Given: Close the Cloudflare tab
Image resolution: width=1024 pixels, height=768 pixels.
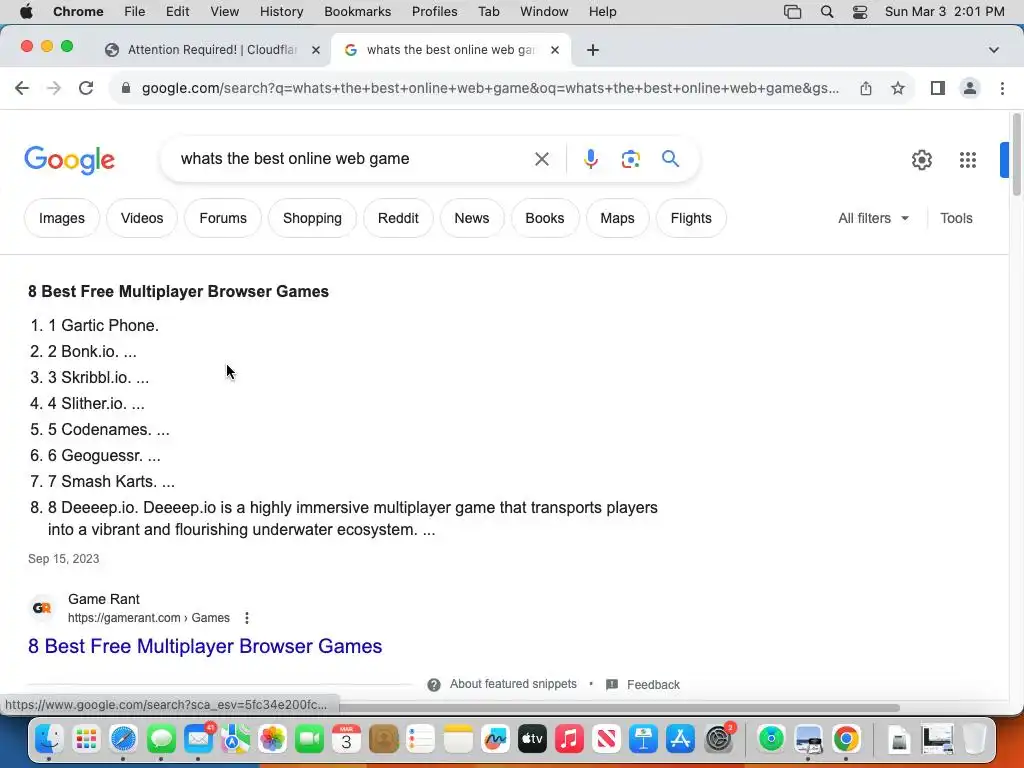Looking at the screenshot, I should 315,50.
